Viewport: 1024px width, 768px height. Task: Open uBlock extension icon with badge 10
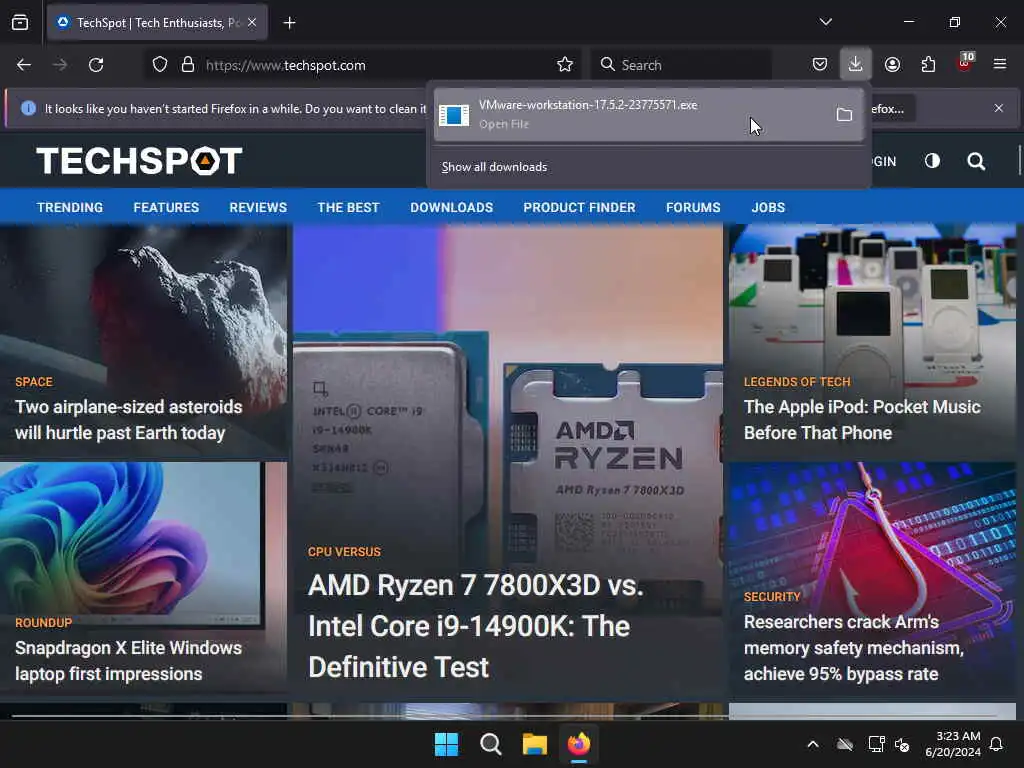965,63
